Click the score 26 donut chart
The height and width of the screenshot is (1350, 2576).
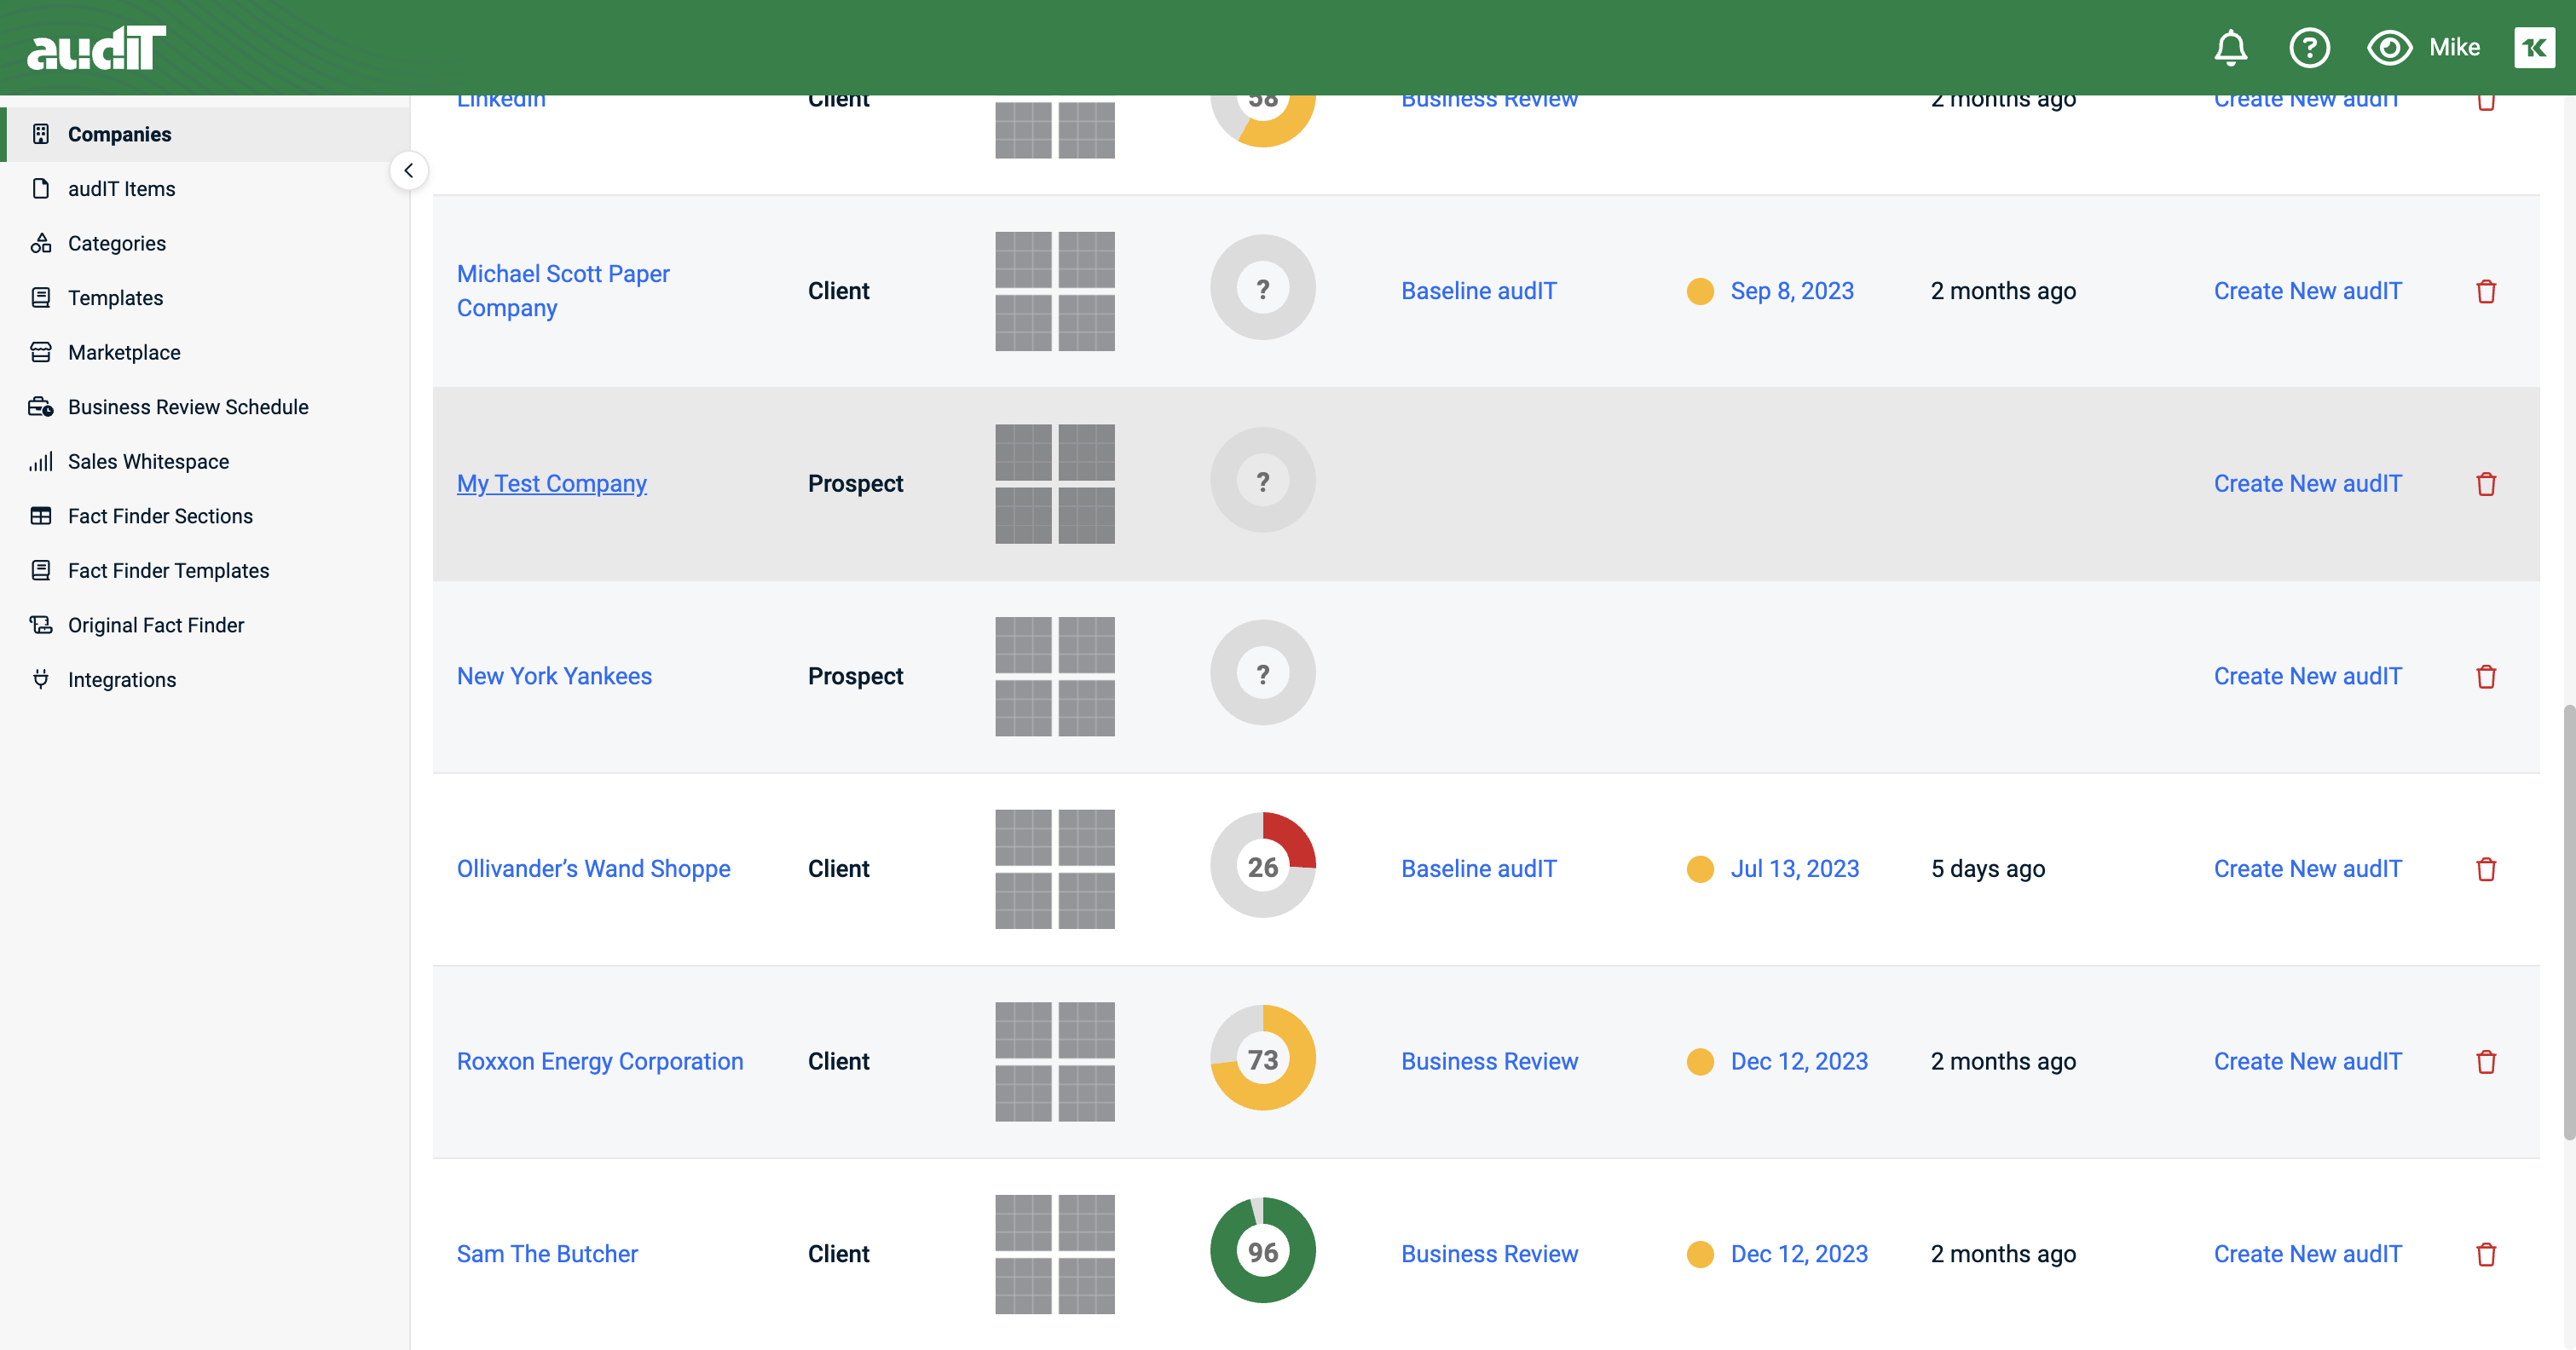1263,865
